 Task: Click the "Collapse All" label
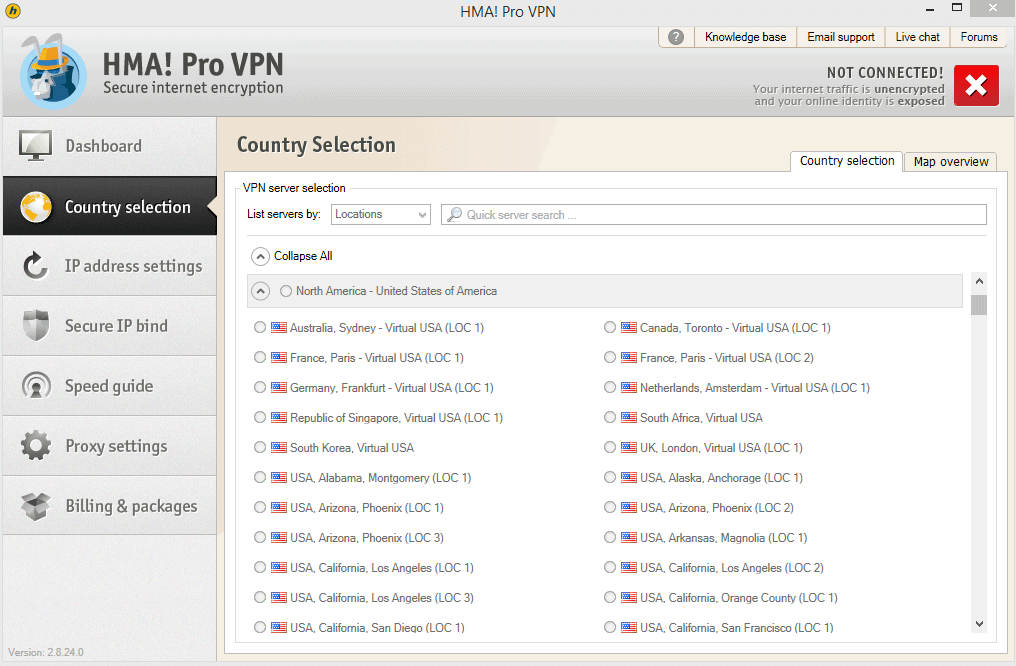pyautogui.click(x=303, y=256)
